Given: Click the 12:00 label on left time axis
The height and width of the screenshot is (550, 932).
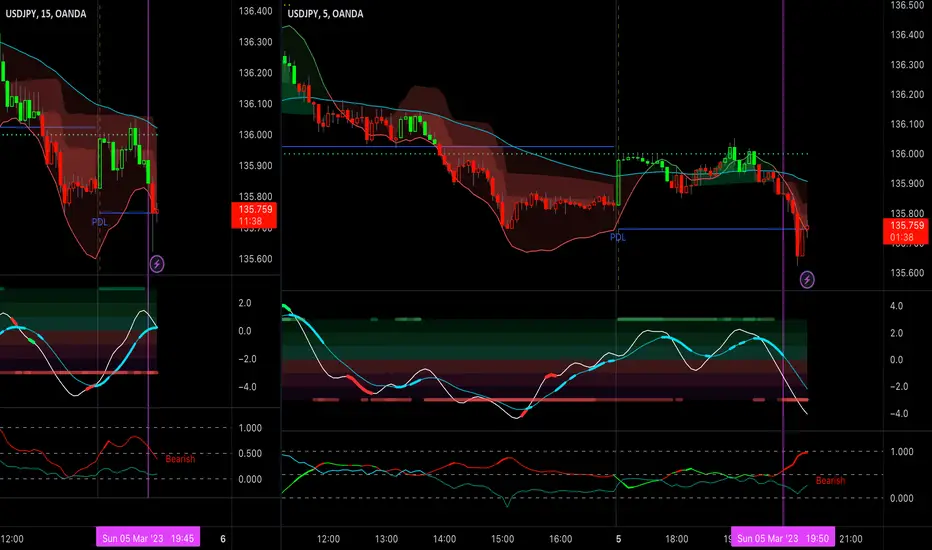Looking at the screenshot, I should coord(12,539).
